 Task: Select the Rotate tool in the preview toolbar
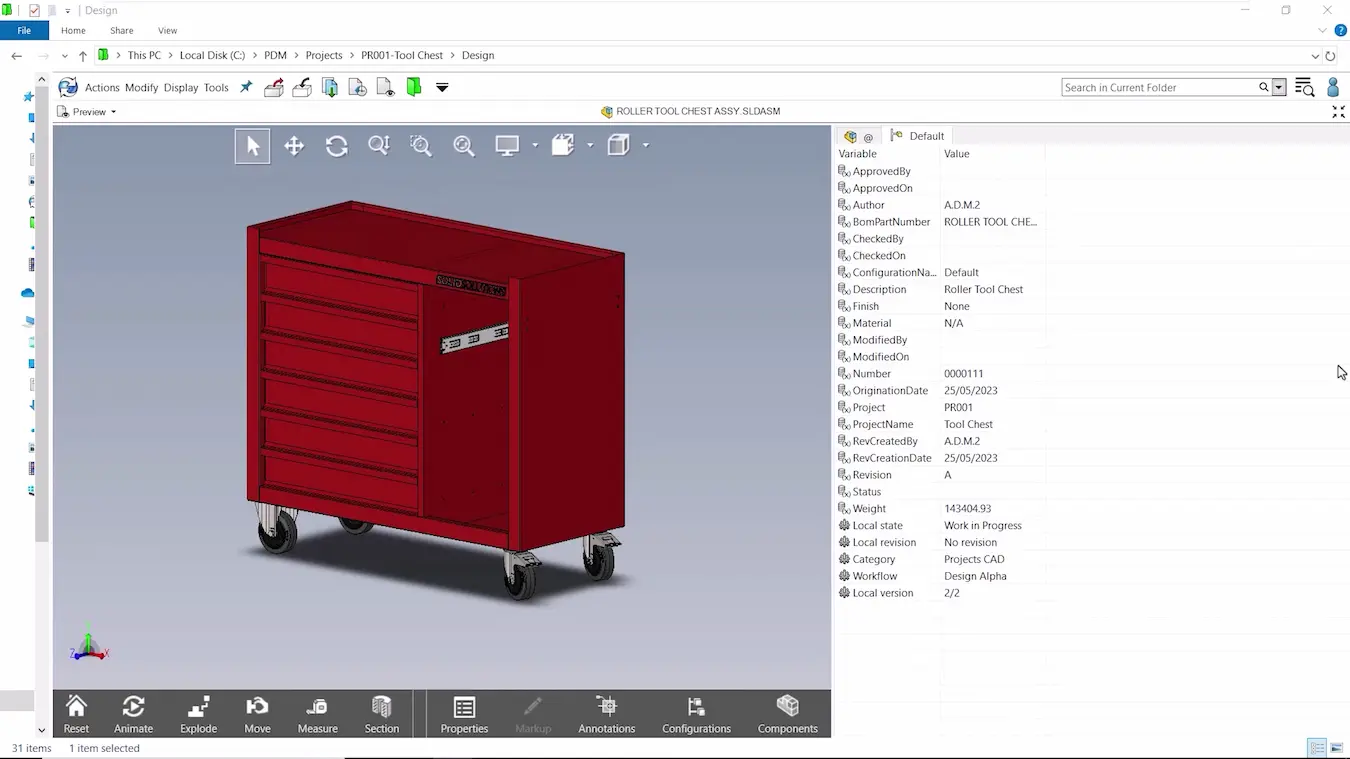point(336,146)
